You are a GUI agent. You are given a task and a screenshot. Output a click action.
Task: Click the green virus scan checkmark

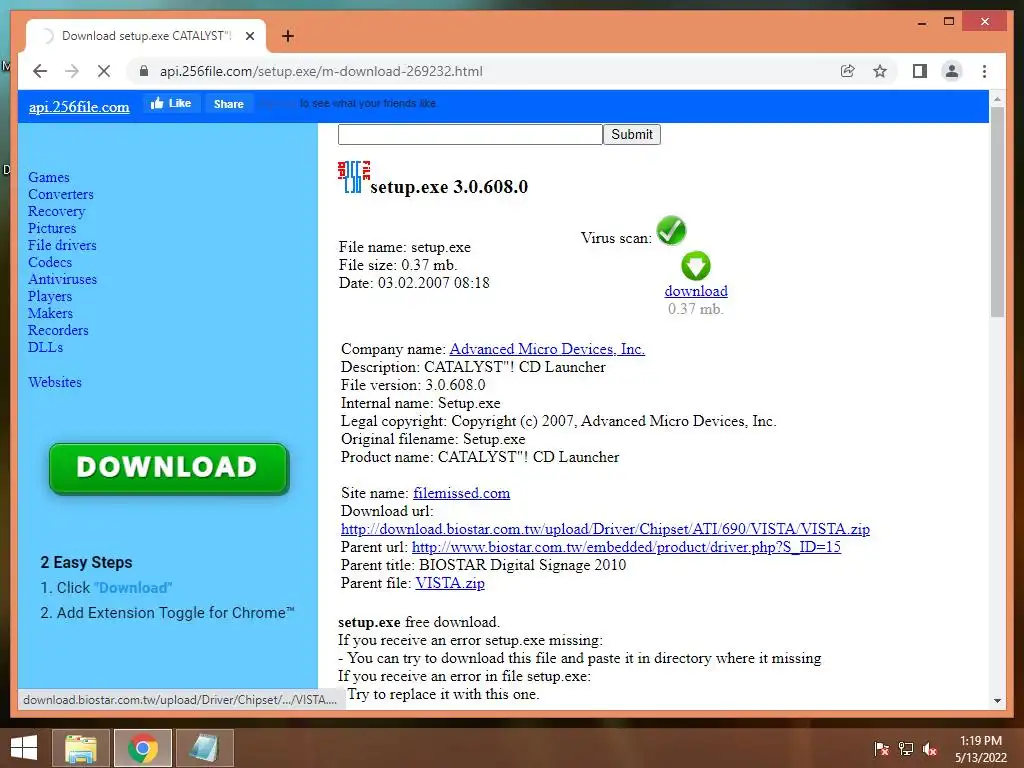pyautogui.click(x=671, y=230)
